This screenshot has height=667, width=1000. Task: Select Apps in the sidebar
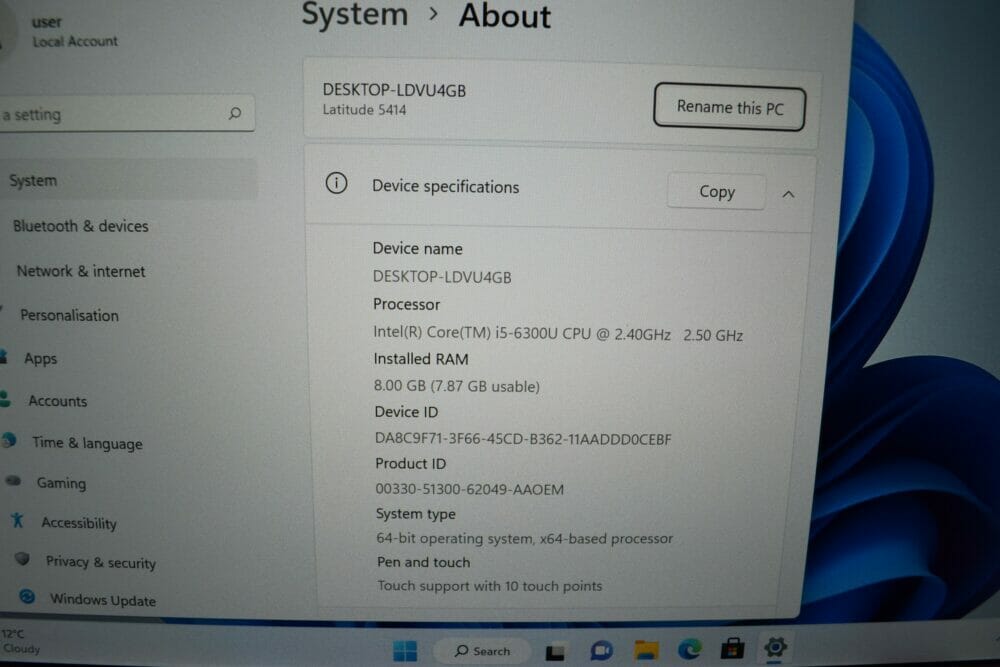[x=41, y=359]
